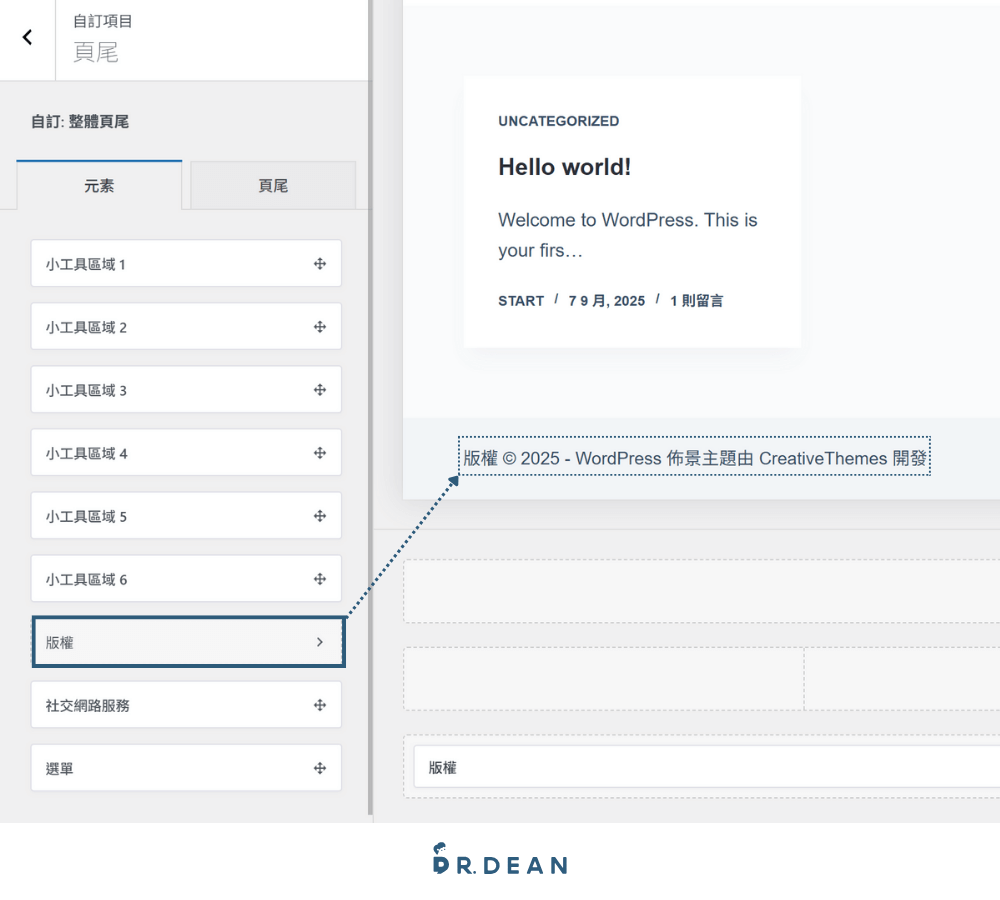Click the DR. DEAN logo
This screenshot has height=900, width=1000.
[x=500, y=860]
